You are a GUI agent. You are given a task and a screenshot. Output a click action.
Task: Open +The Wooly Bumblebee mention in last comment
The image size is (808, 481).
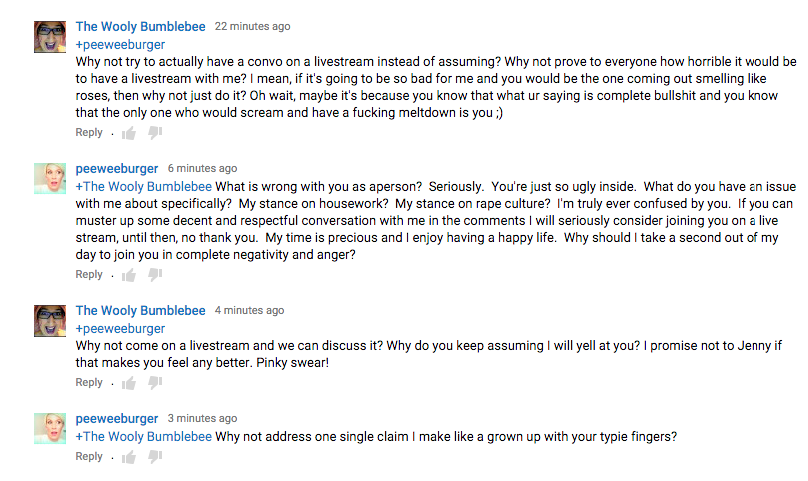pyautogui.click(x=144, y=437)
